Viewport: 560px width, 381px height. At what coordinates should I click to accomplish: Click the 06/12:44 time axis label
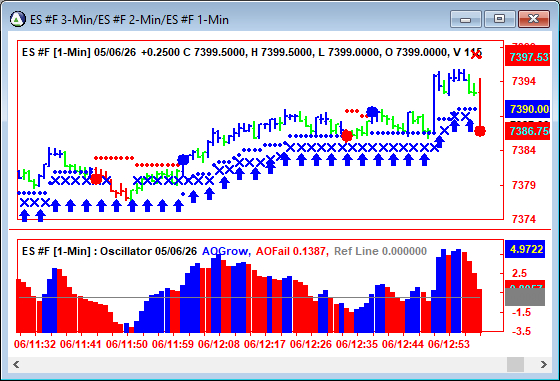pyautogui.click(x=403, y=344)
